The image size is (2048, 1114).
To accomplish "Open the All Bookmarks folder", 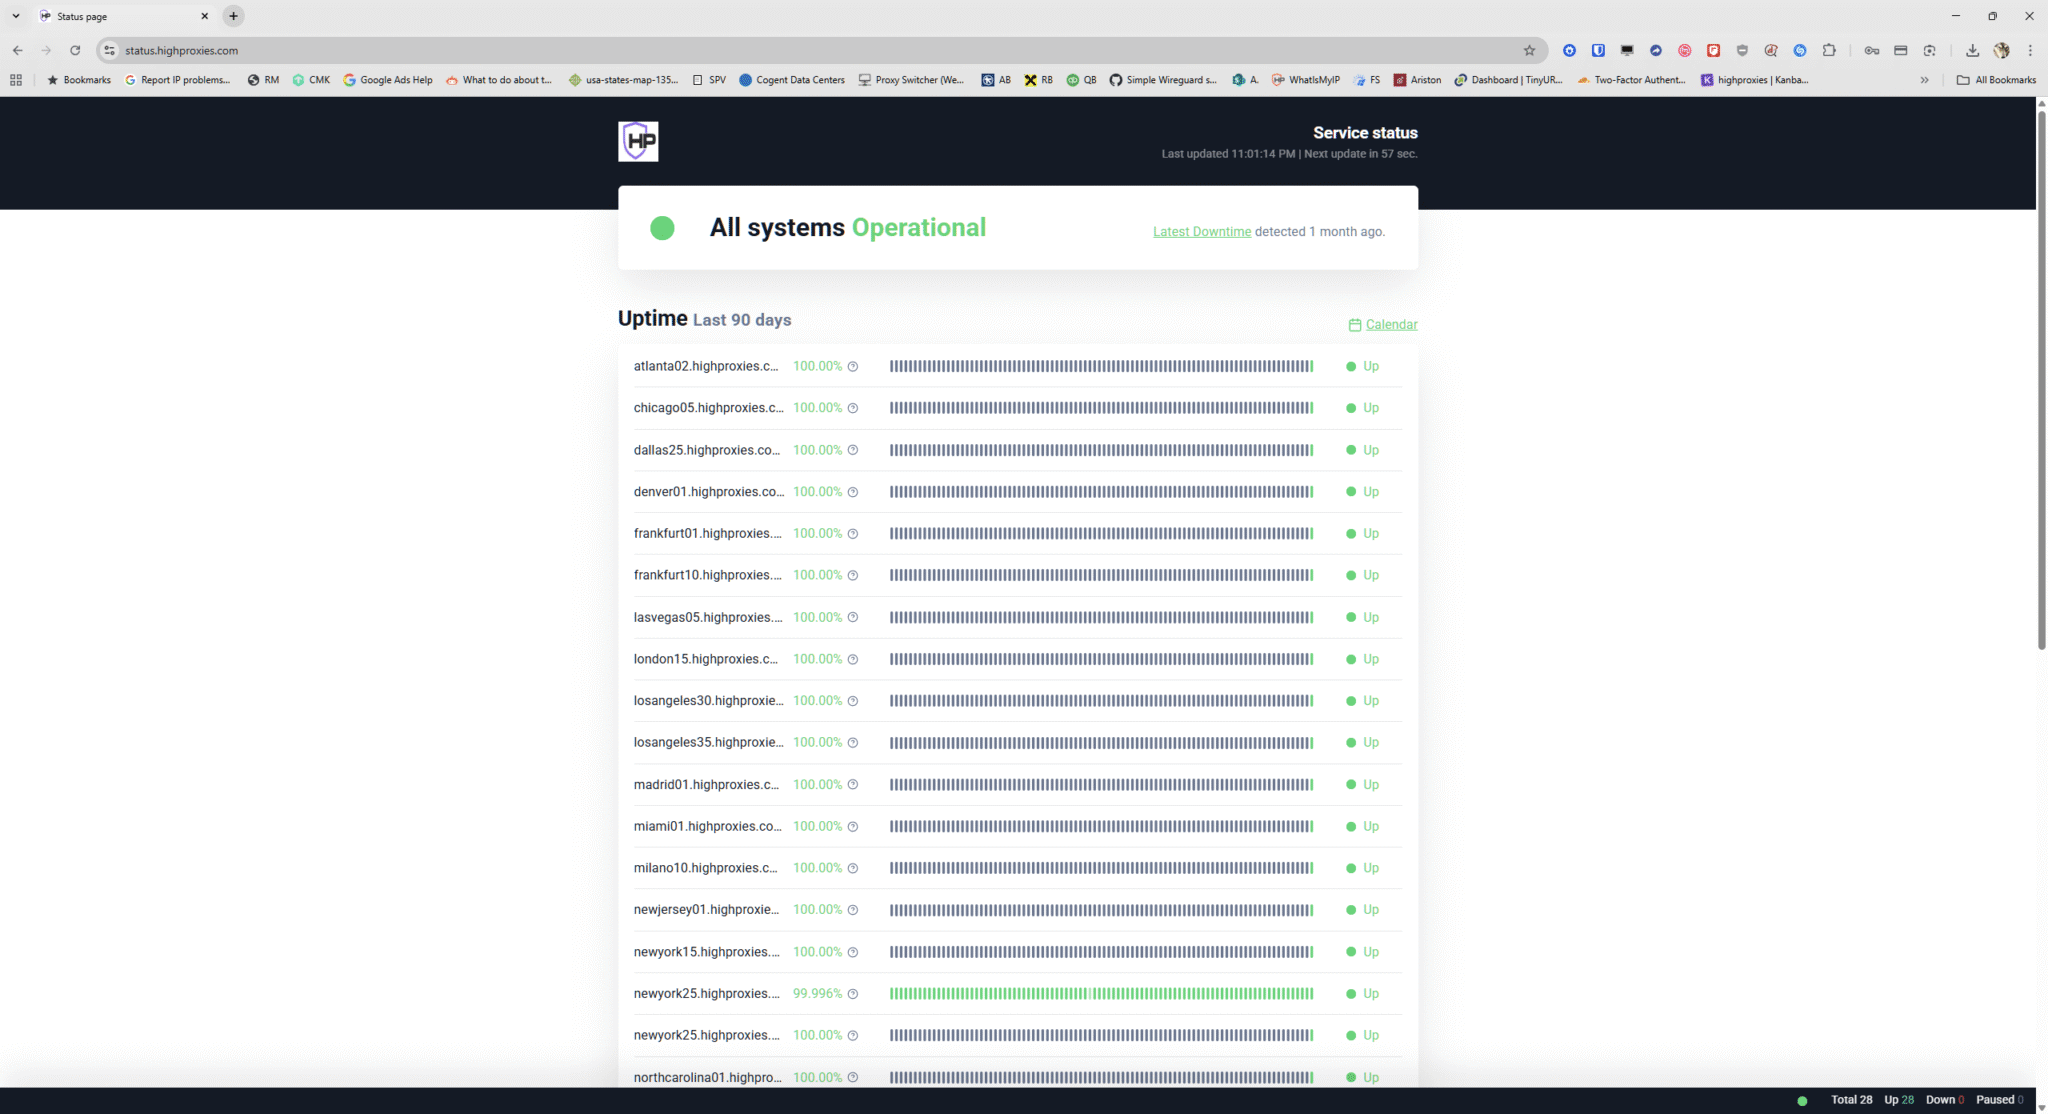I will (1996, 80).
